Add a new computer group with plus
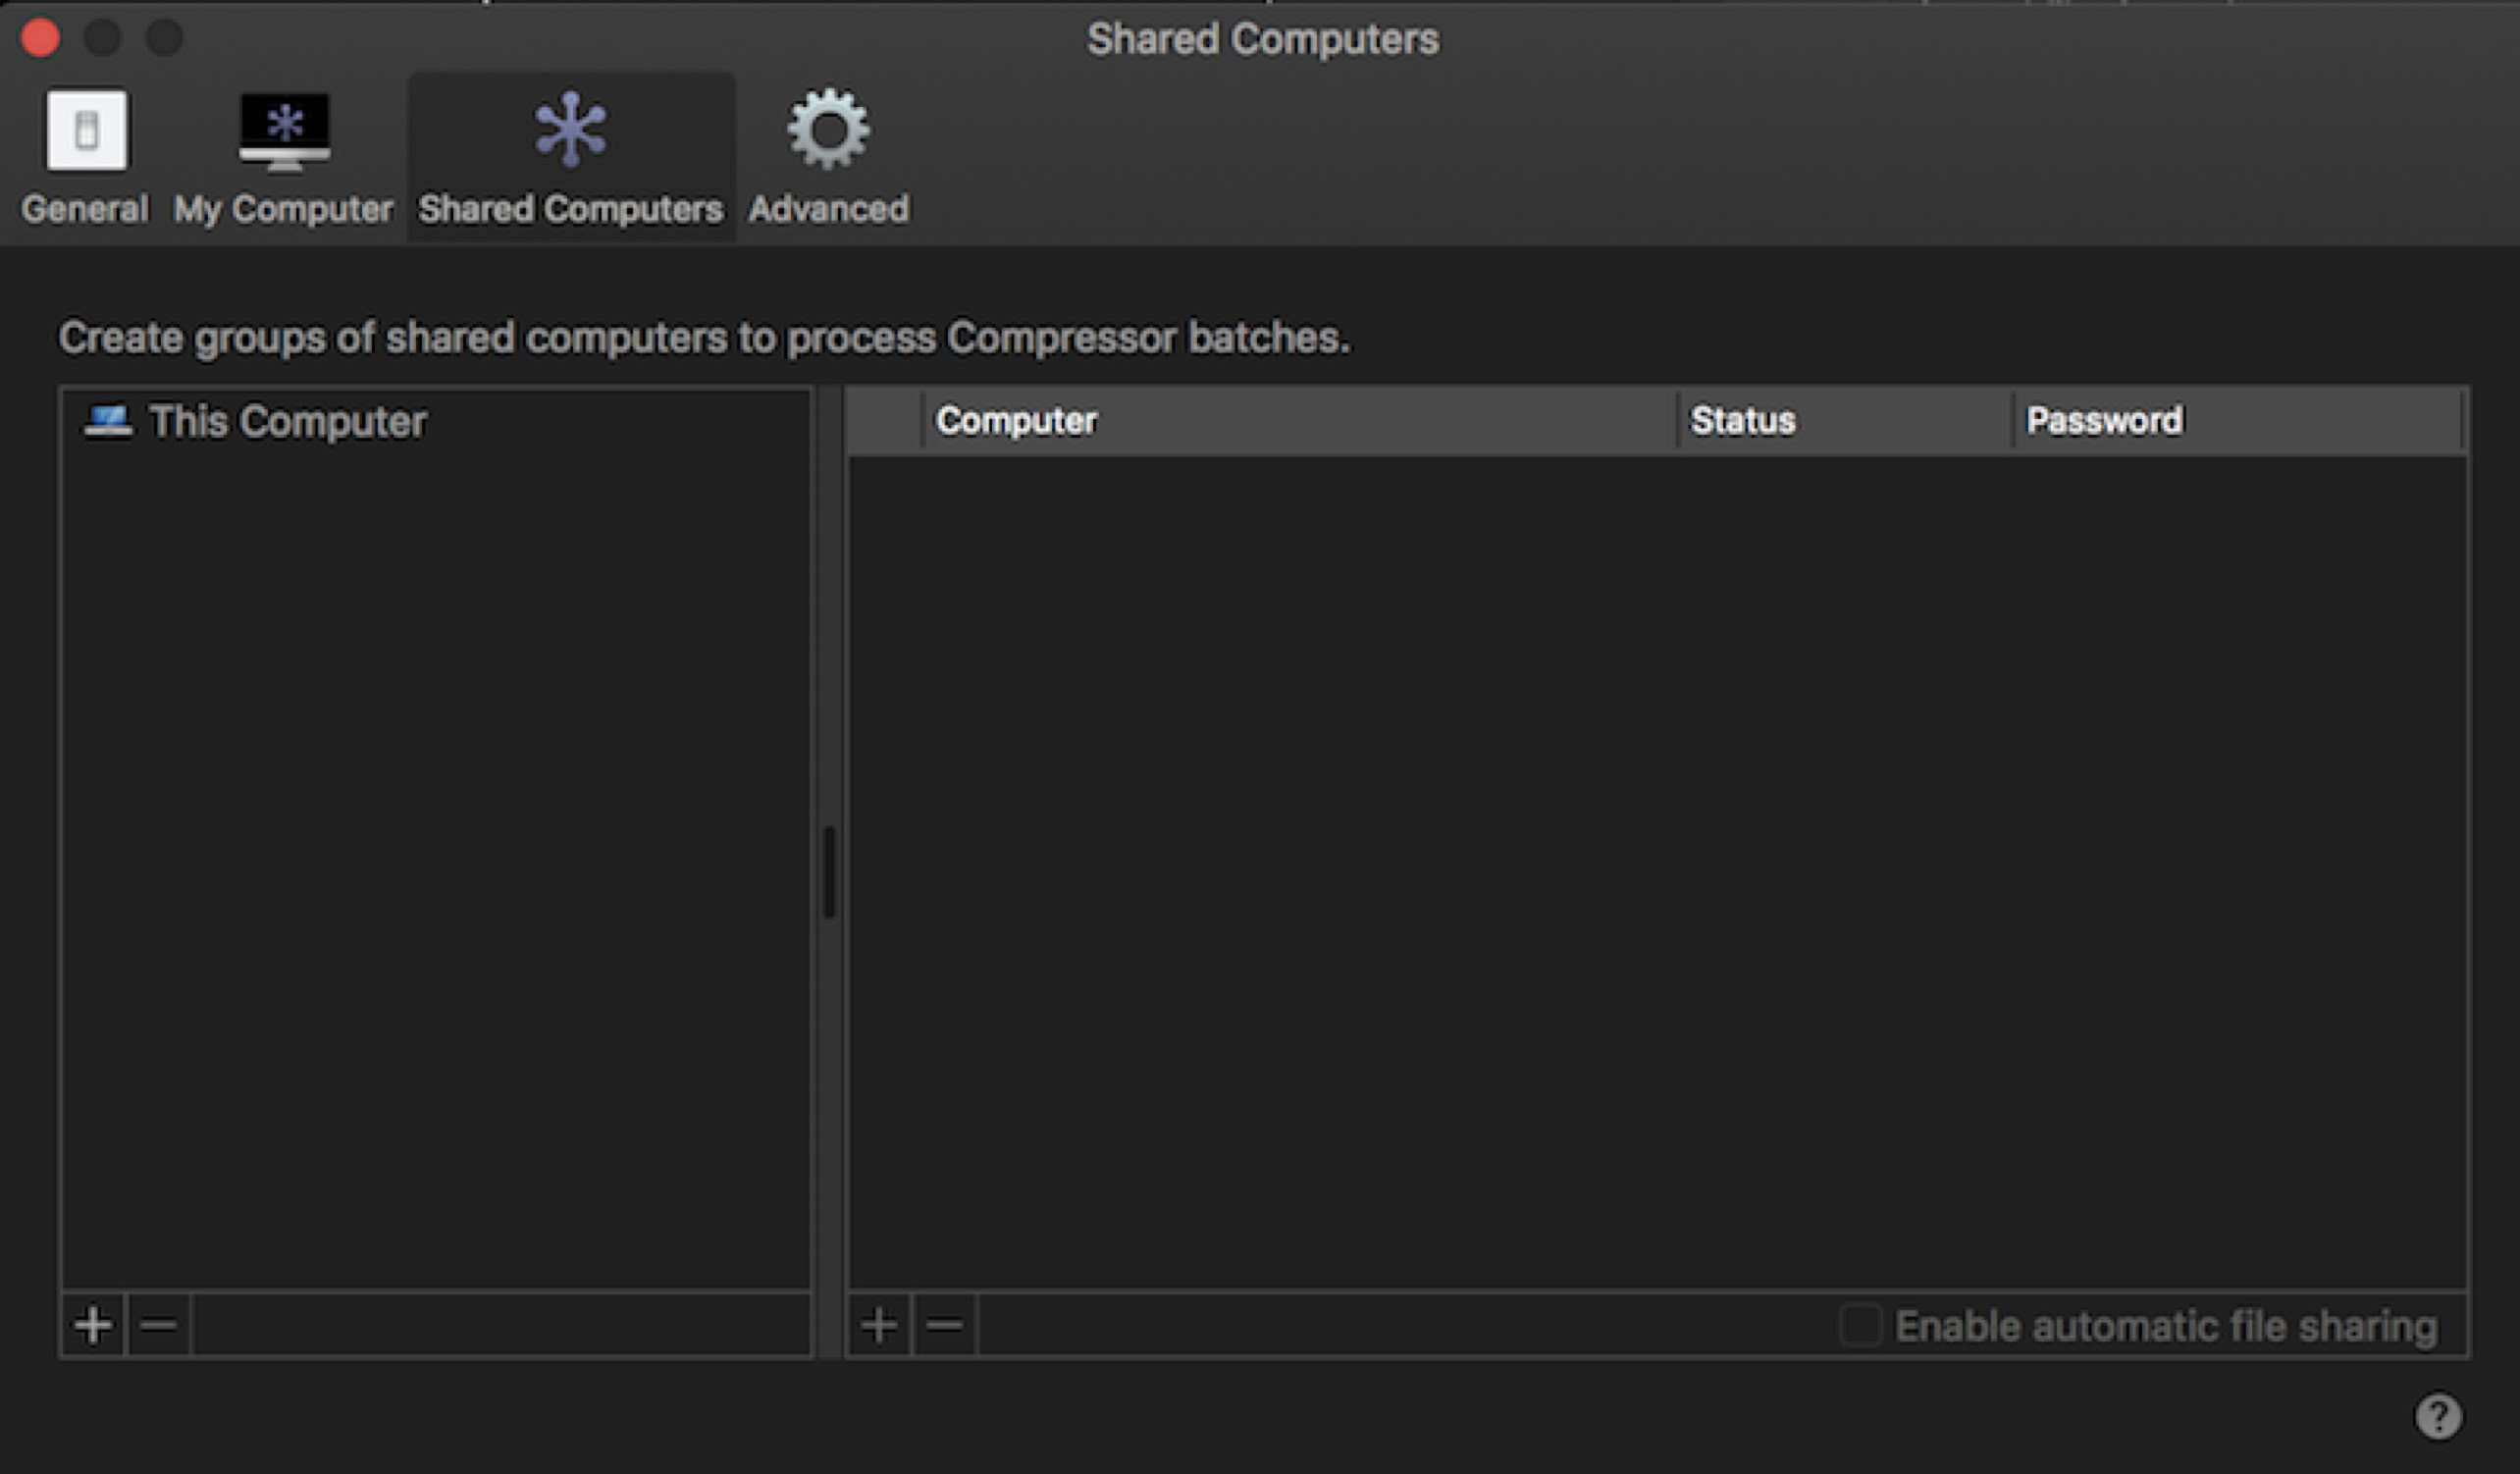The width and height of the screenshot is (2520, 1474). 93,1326
